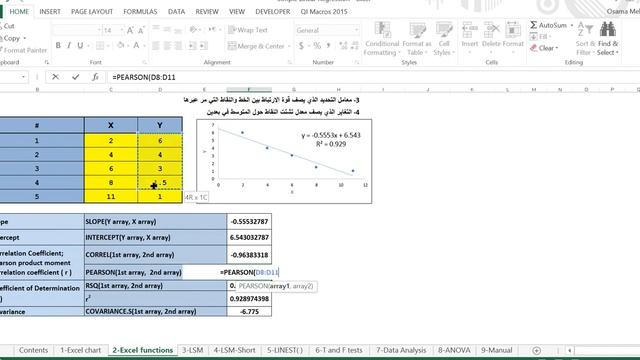
Task: Open the Font Color dropdown arrow
Action: [145, 46]
